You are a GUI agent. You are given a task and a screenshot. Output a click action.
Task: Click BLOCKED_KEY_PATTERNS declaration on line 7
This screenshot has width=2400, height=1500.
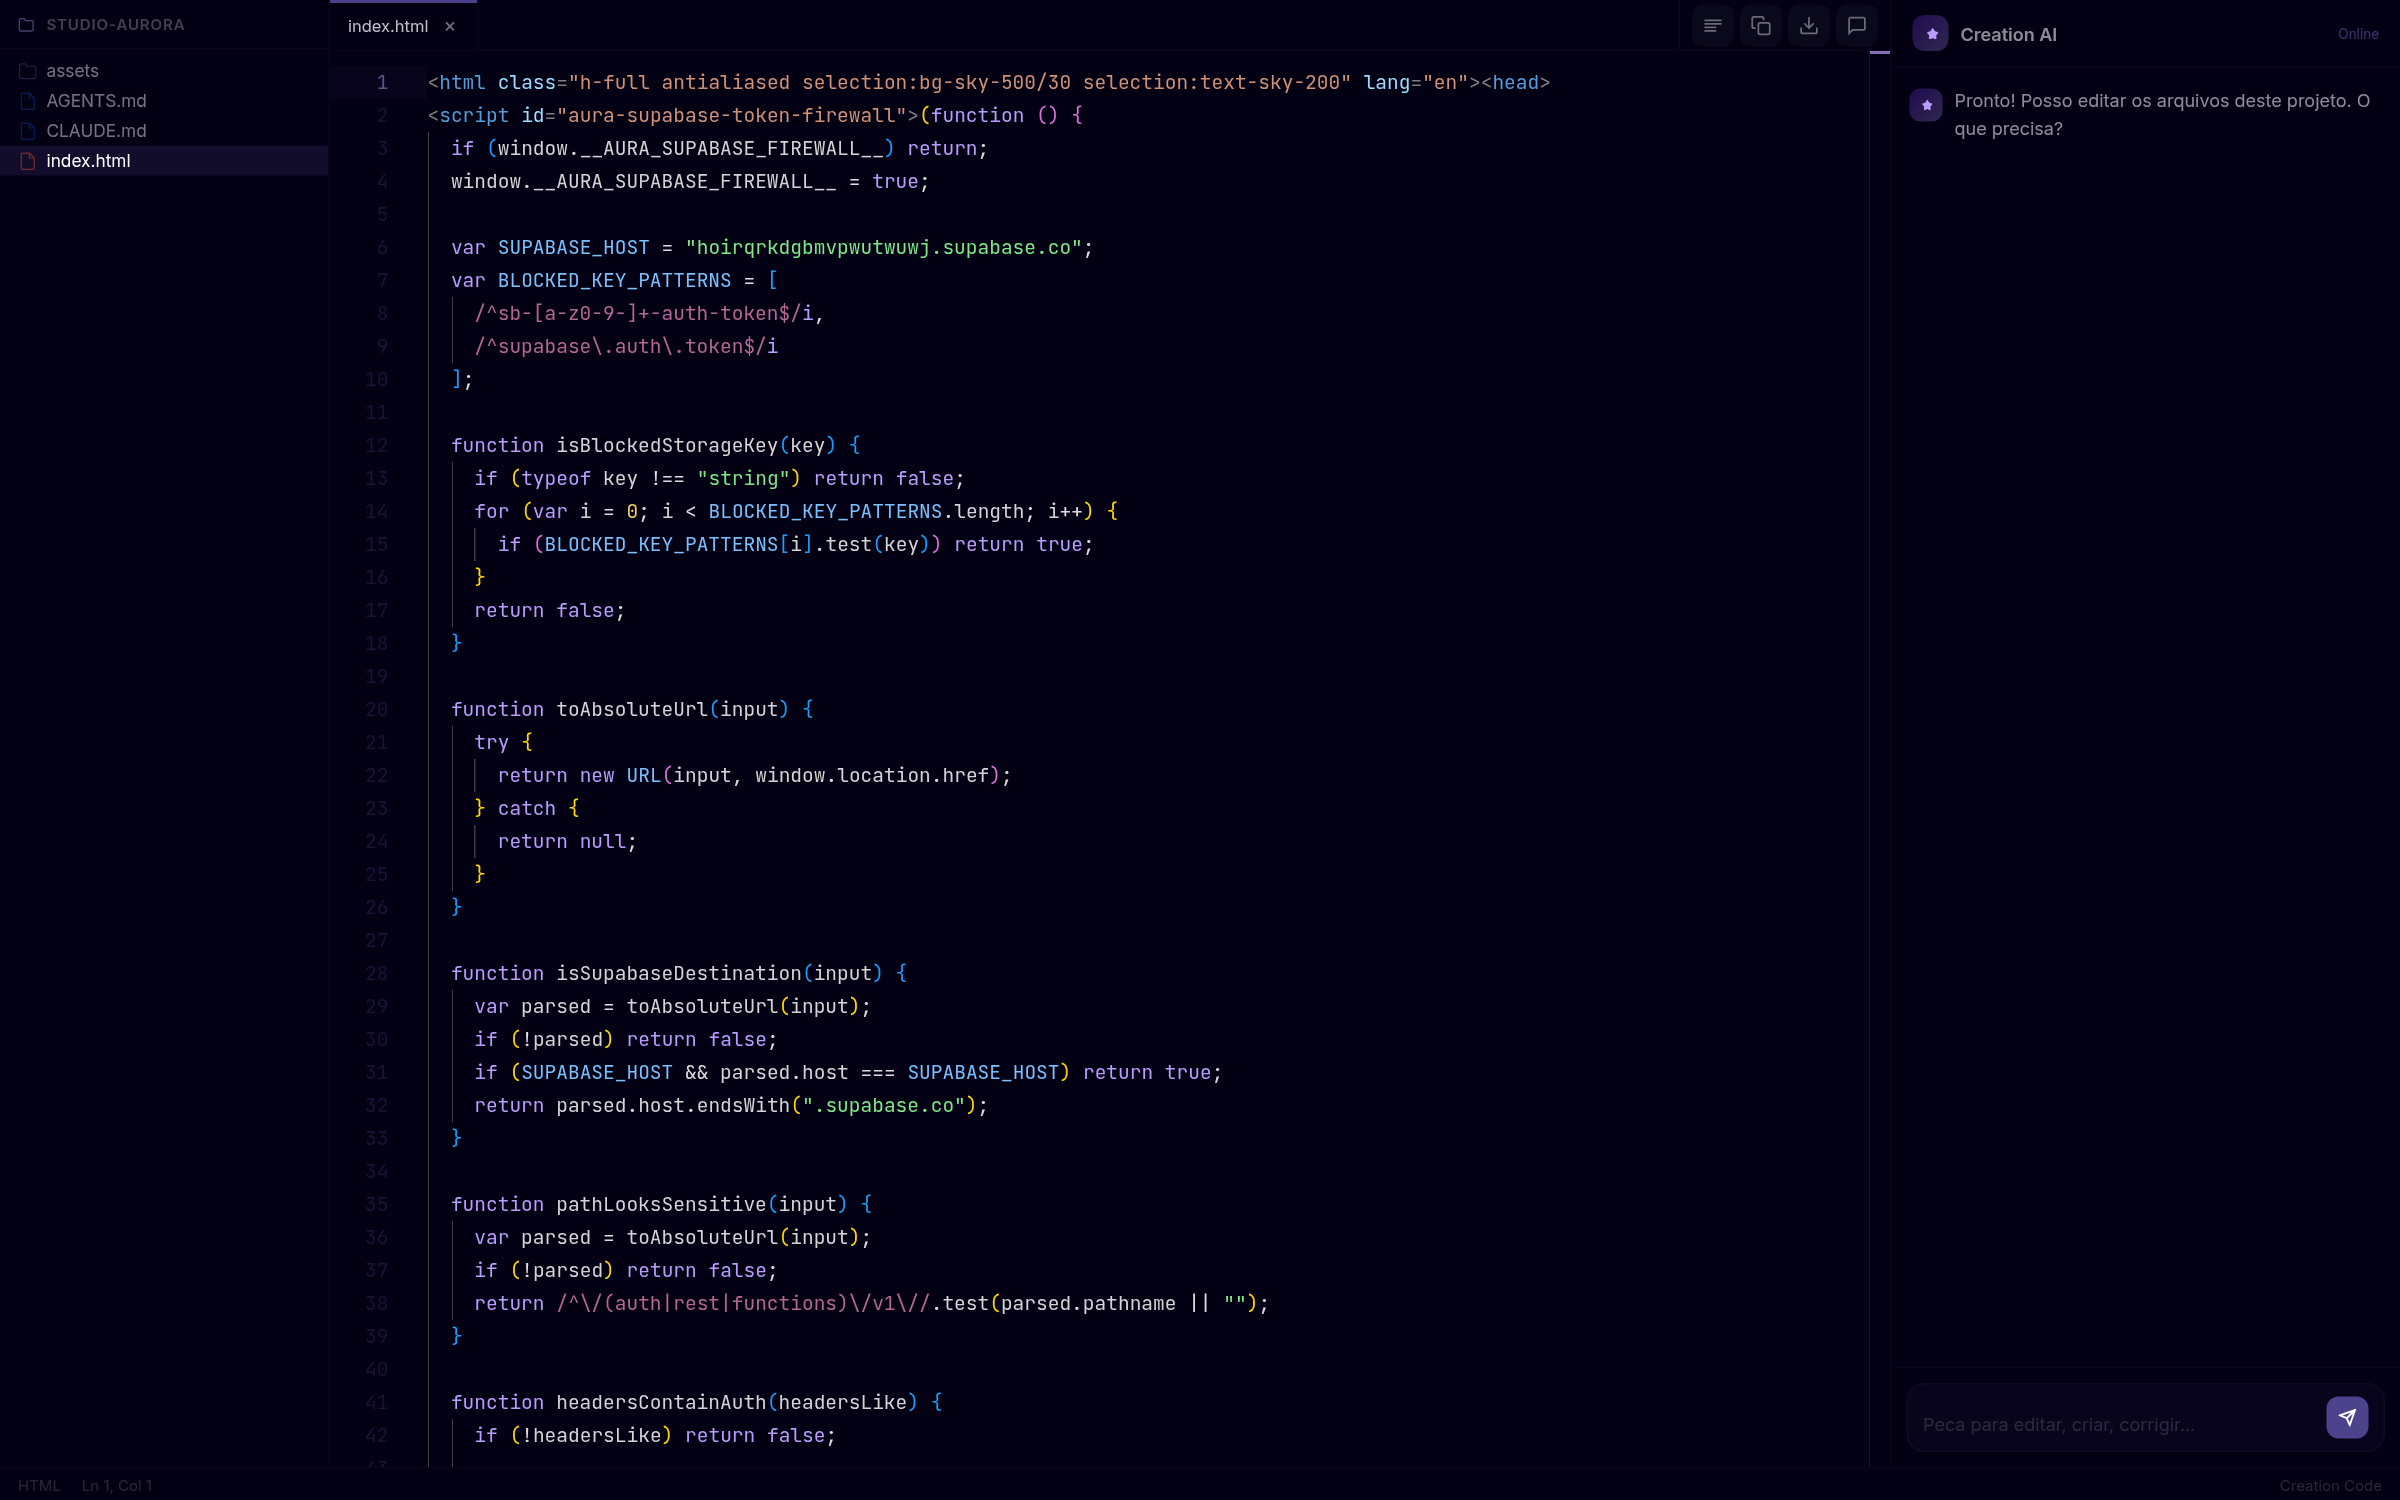[614, 281]
